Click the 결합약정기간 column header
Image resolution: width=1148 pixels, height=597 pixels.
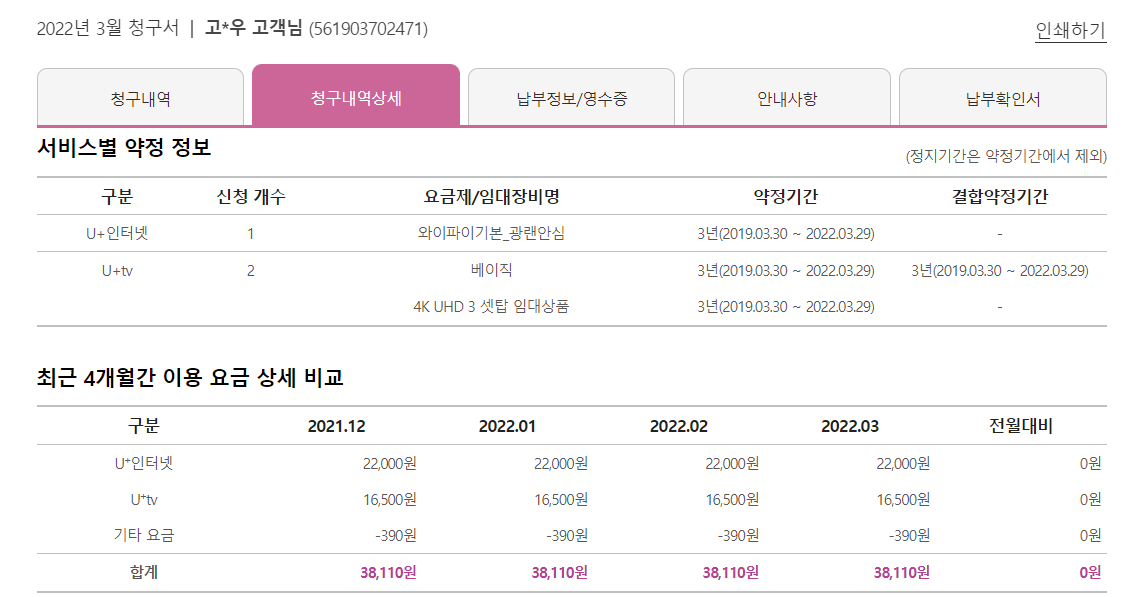pyautogui.click(x=999, y=196)
